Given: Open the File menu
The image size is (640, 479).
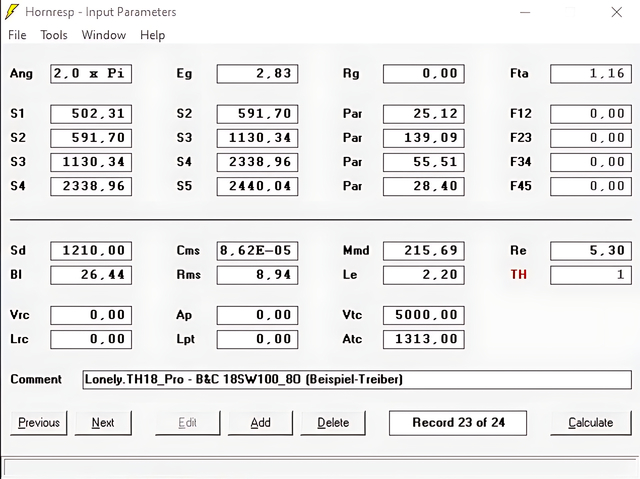Looking at the screenshot, I should pos(17,35).
